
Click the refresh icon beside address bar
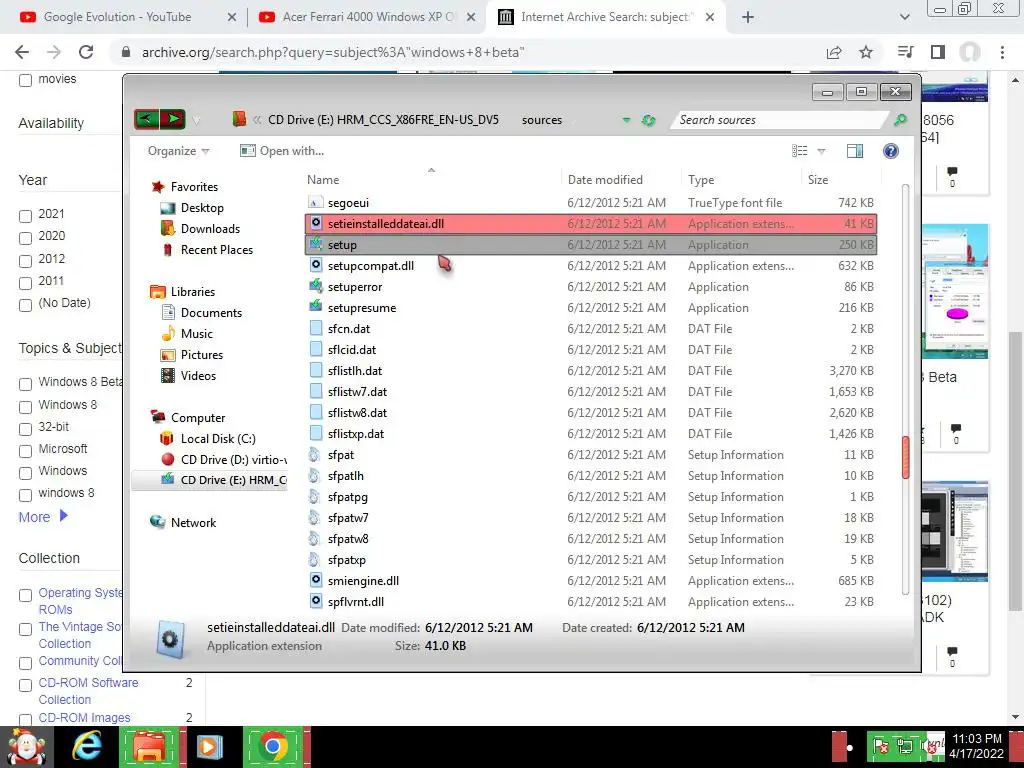[648, 120]
